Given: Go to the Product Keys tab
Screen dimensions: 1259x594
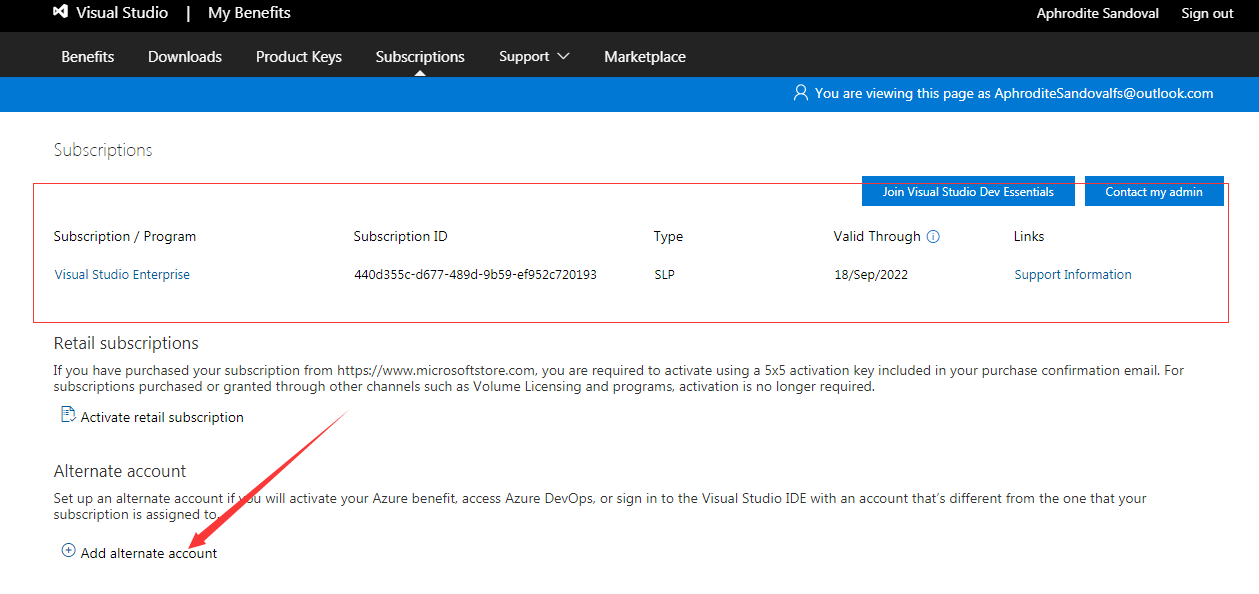Looking at the screenshot, I should [299, 57].
